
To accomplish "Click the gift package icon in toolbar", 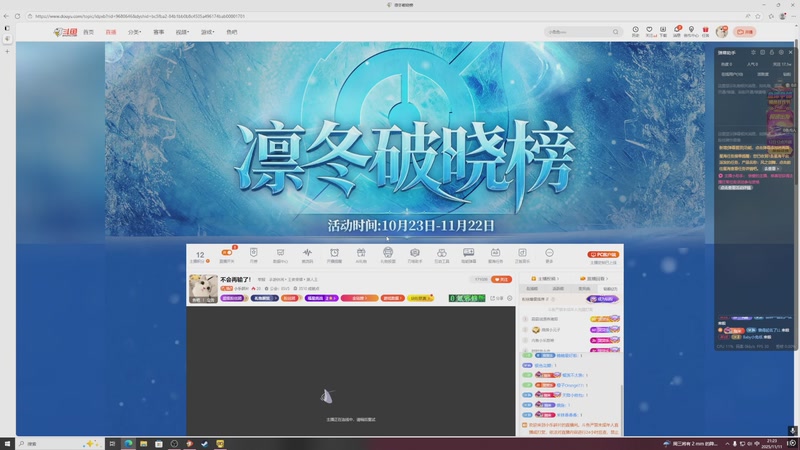I will (x=361, y=253).
